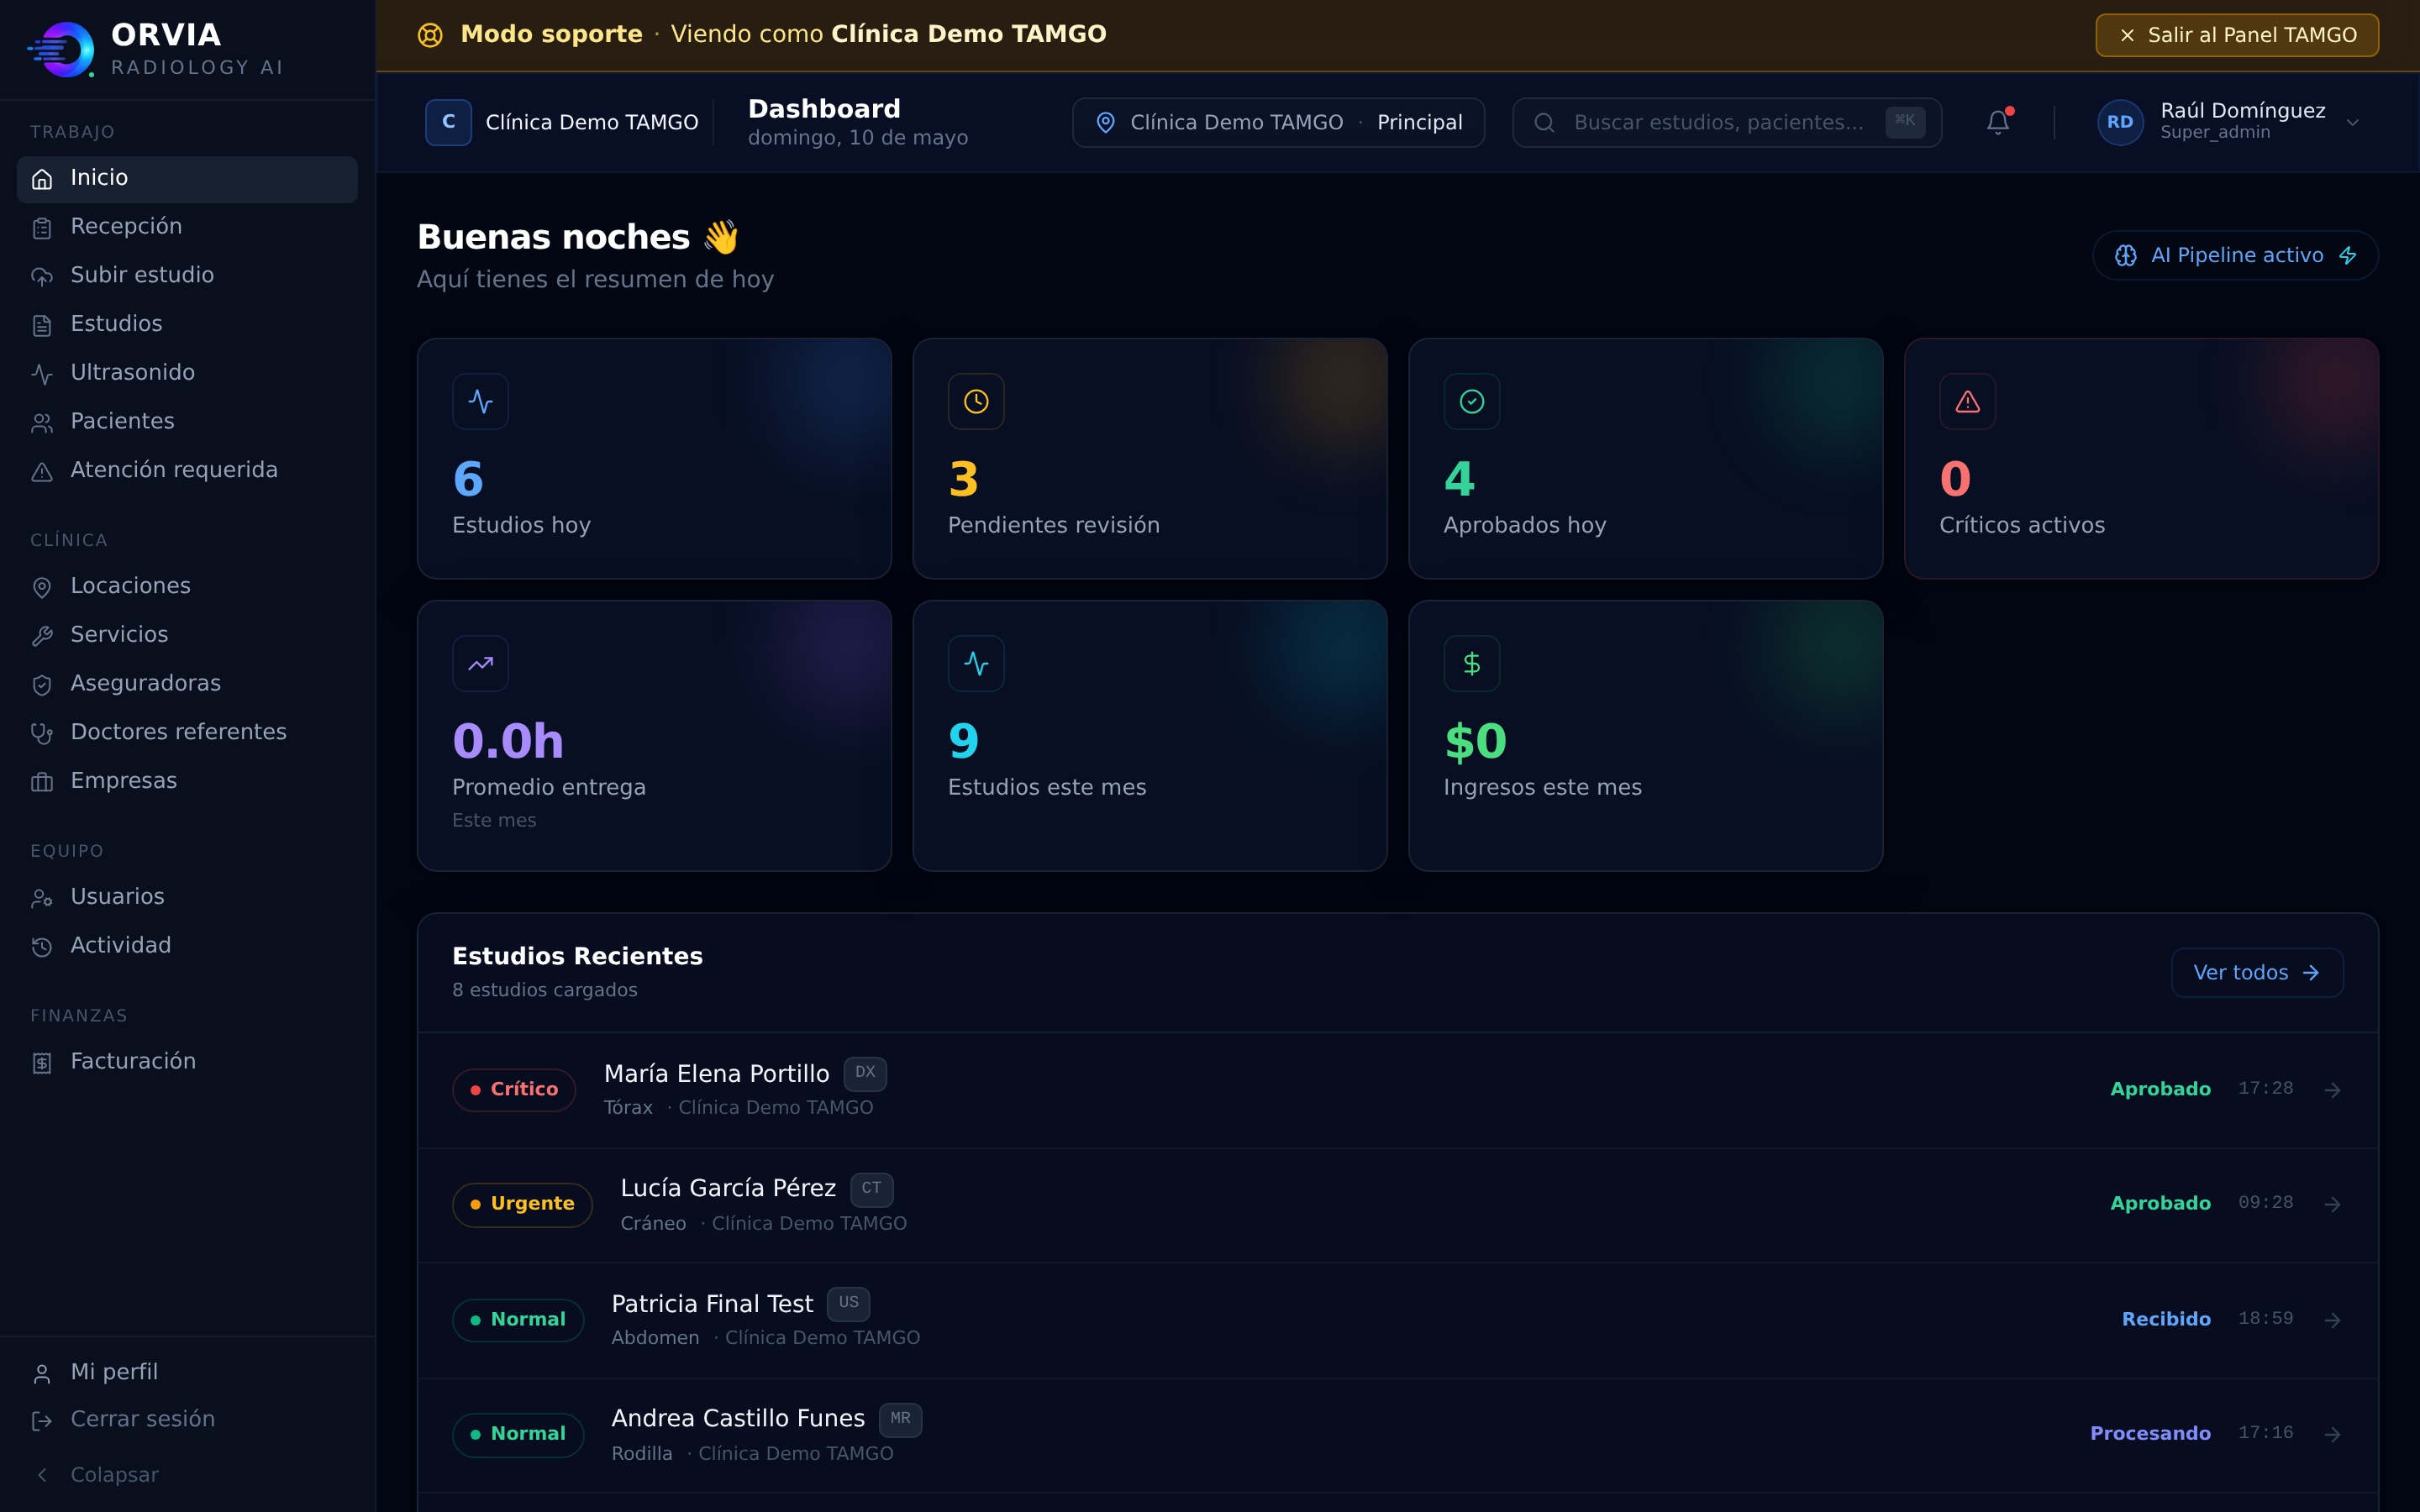Open Estudios in sidebar
2420x1512 pixels.
pos(187,324)
